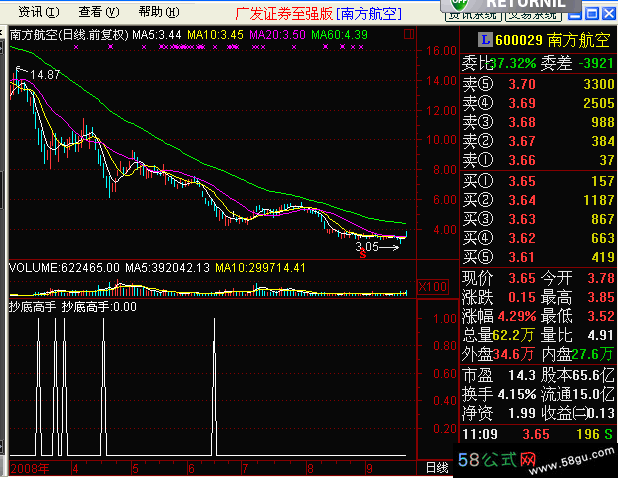Click the 外盘 34.6万 value
The image size is (618, 478).
click(x=513, y=354)
